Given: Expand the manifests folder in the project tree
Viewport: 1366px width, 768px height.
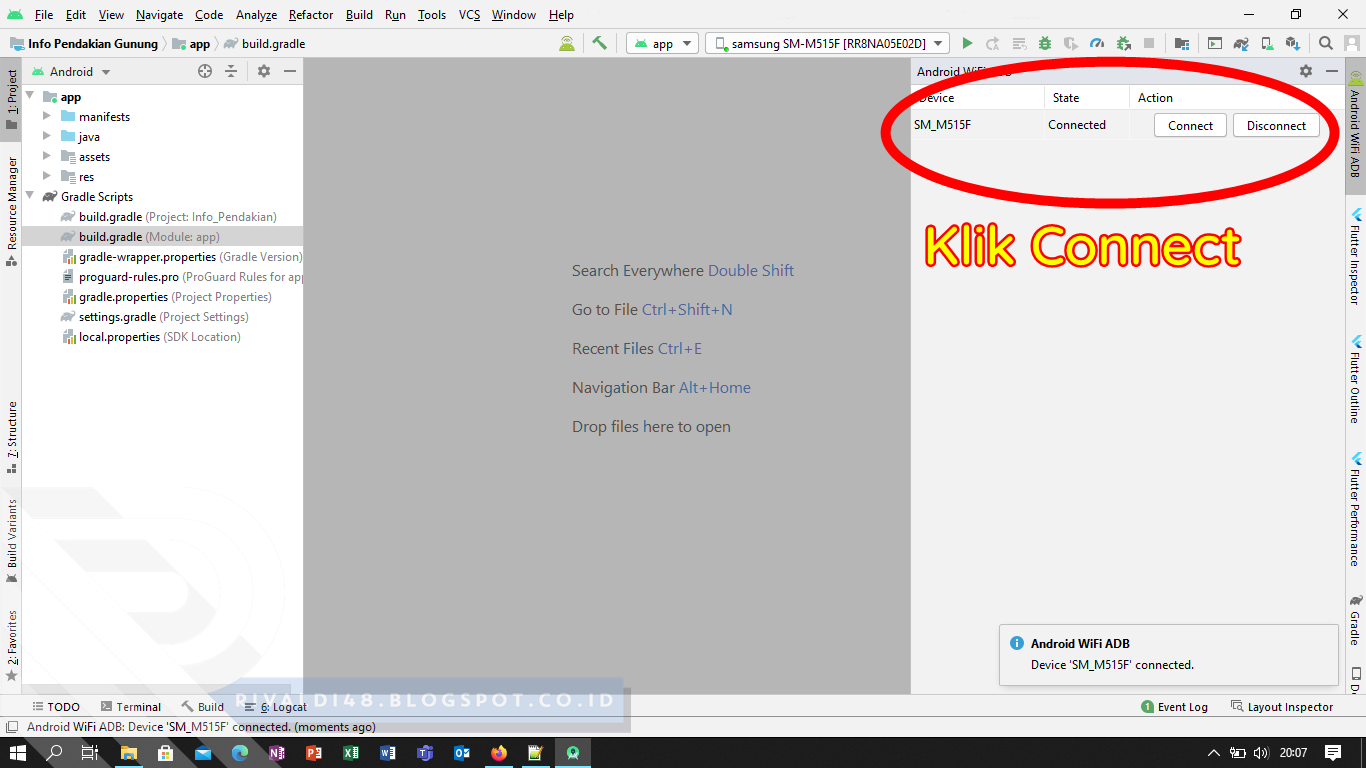Looking at the screenshot, I should (46, 116).
